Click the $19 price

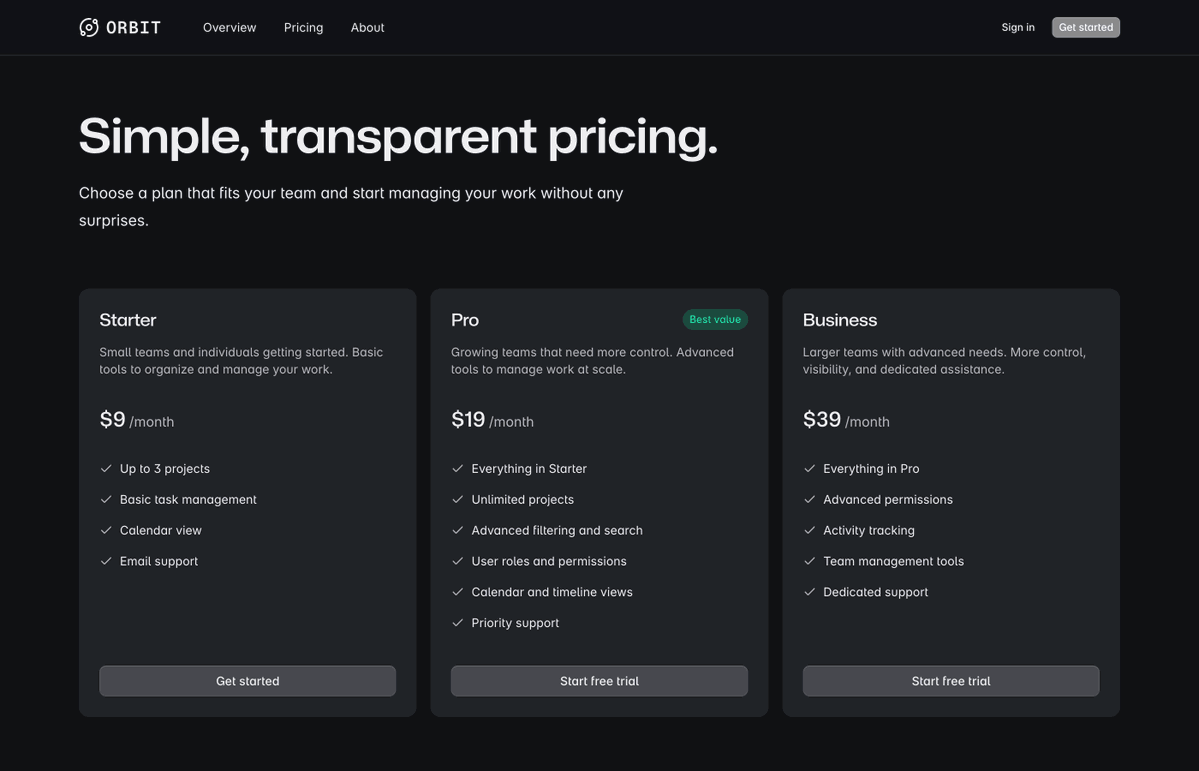pyautogui.click(x=468, y=419)
